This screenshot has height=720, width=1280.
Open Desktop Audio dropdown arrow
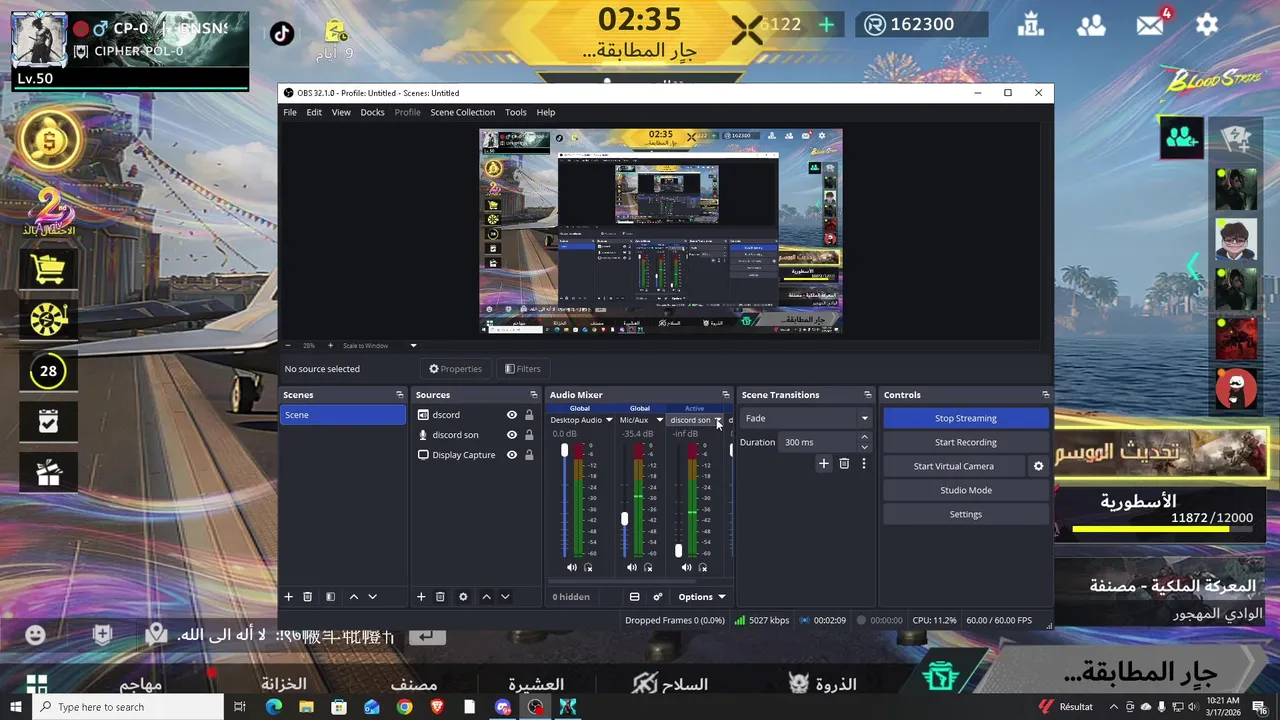(x=608, y=420)
